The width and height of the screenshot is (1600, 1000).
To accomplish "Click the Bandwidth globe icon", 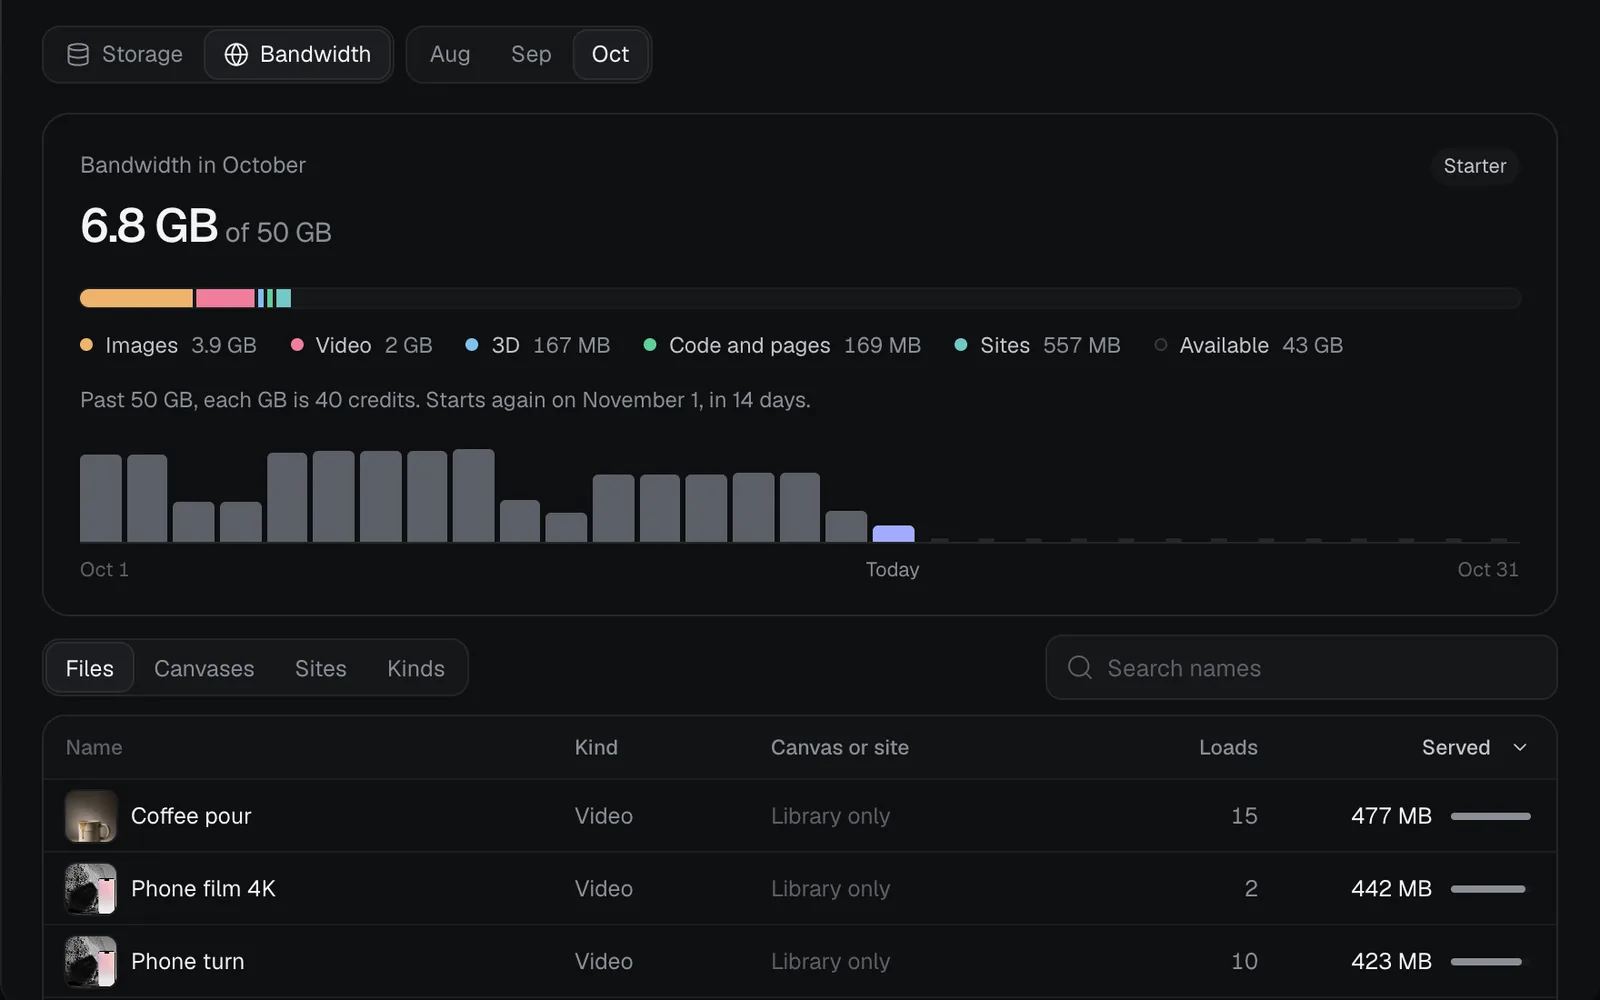I will coord(236,54).
